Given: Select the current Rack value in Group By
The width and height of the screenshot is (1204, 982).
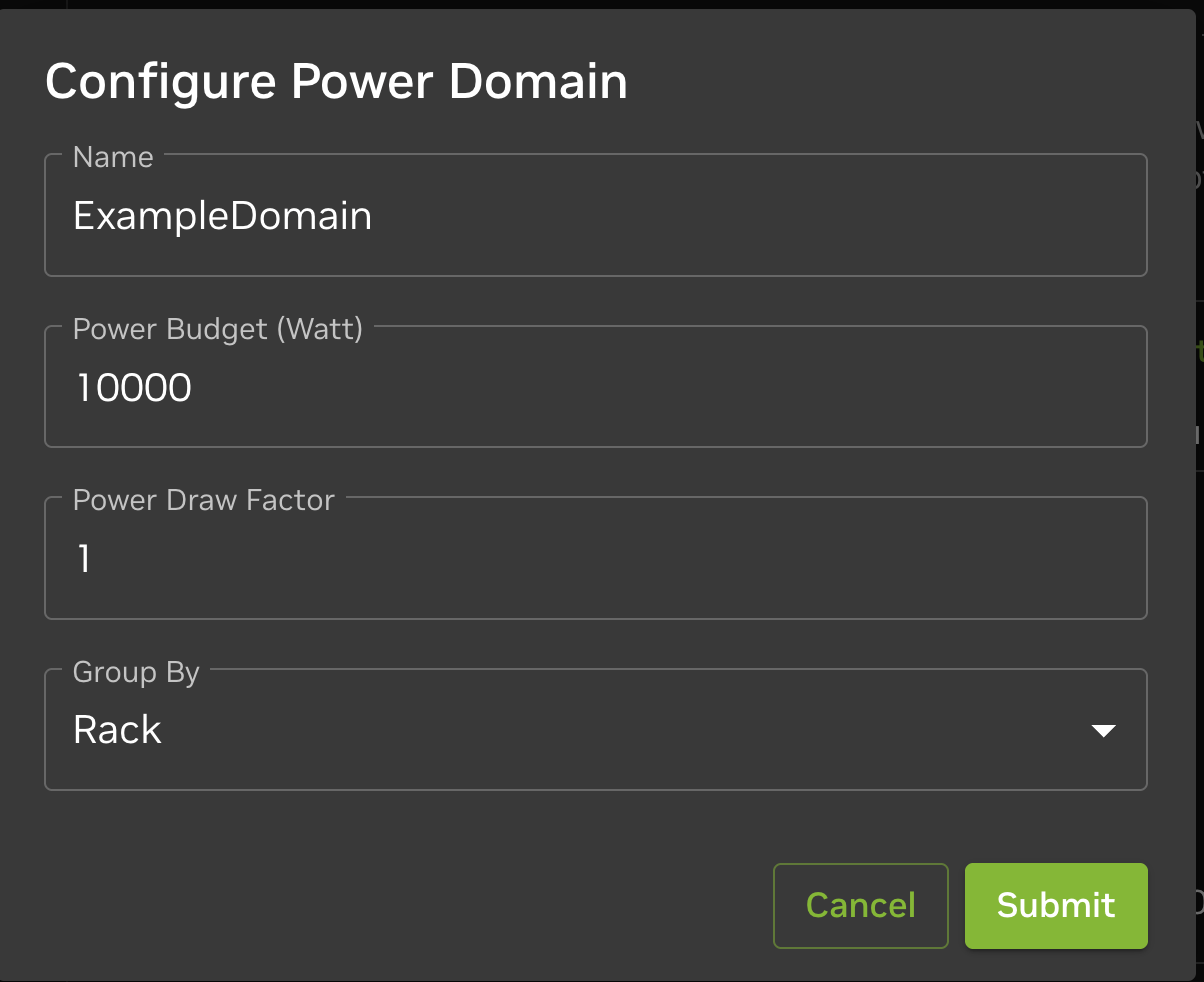Looking at the screenshot, I should click(117, 731).
